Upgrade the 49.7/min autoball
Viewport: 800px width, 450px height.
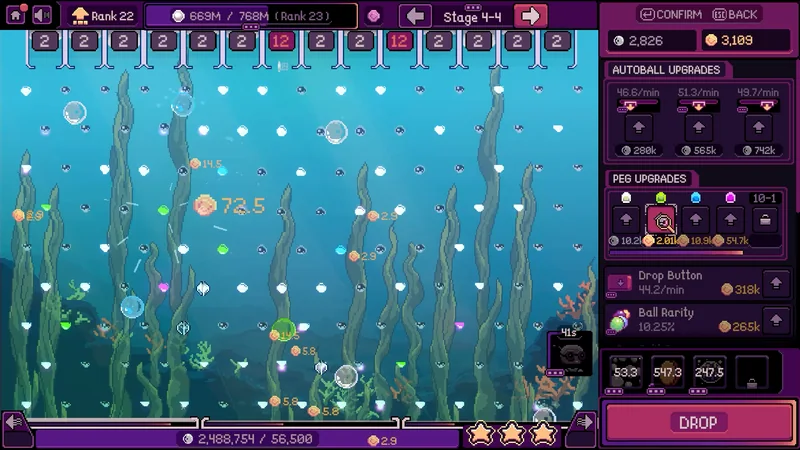click(x=758, y=128)
